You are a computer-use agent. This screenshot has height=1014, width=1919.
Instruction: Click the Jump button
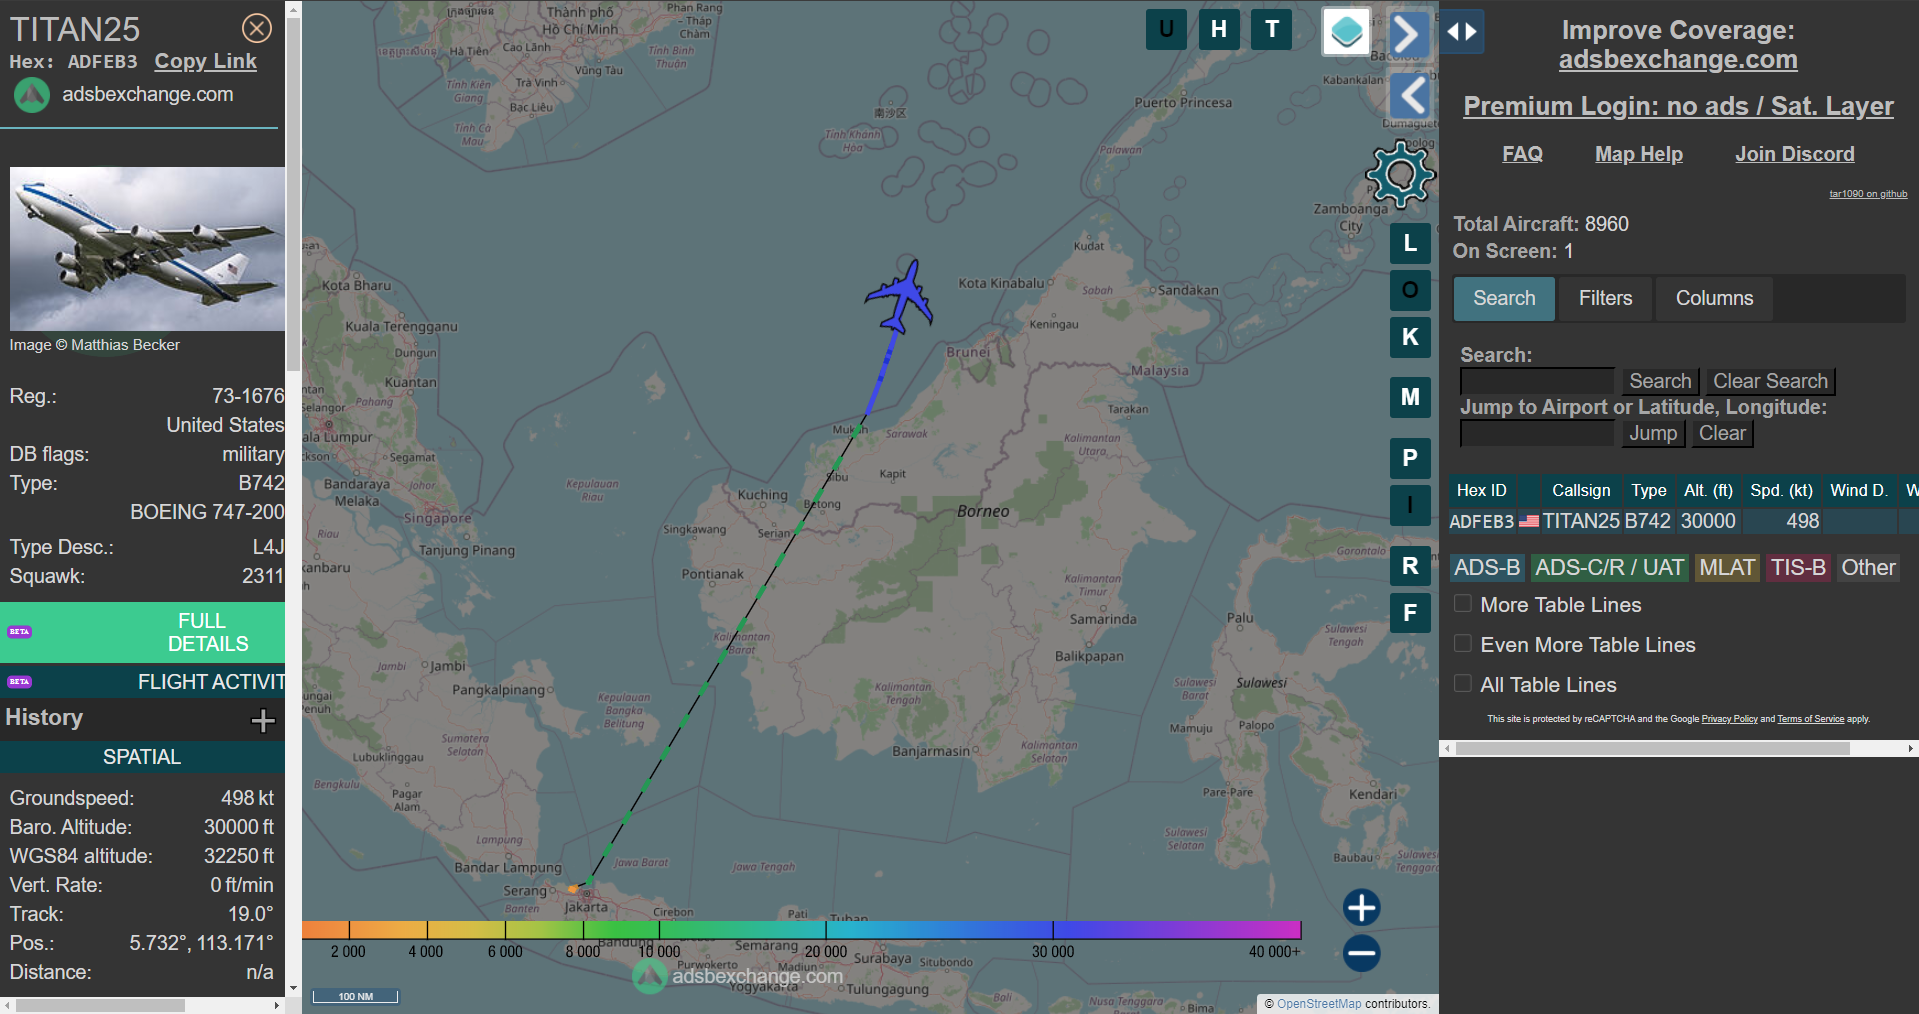click(x=1653, y=433)
